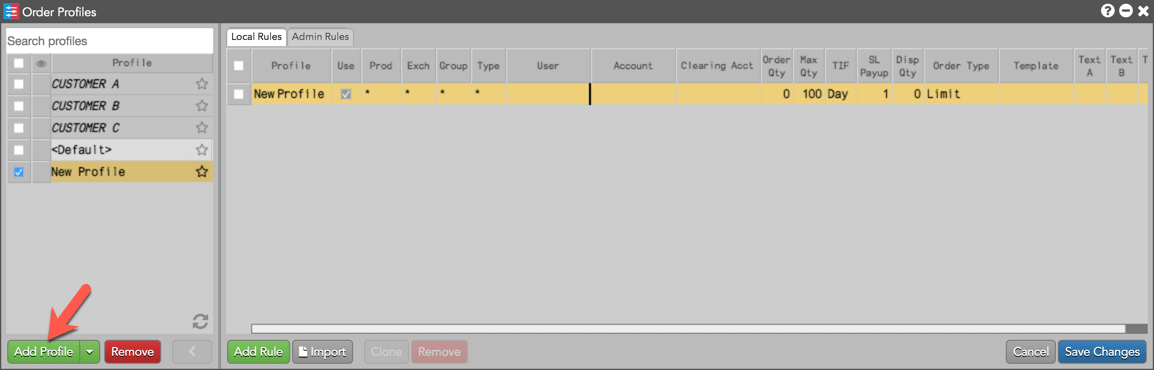
Task: Click the Clone button
Action: [386, 352]
